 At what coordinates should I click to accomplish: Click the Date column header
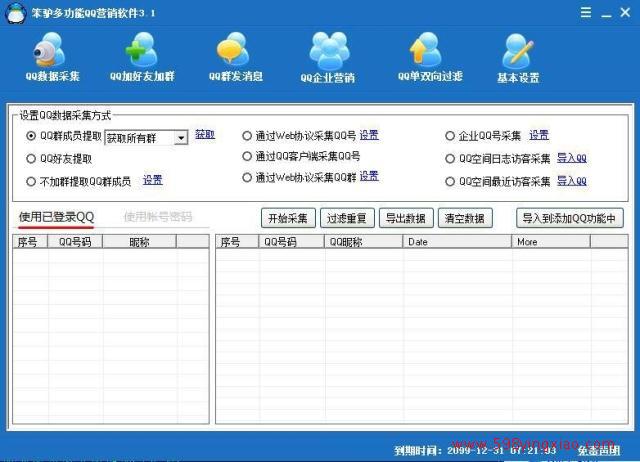tap(457, 242)
